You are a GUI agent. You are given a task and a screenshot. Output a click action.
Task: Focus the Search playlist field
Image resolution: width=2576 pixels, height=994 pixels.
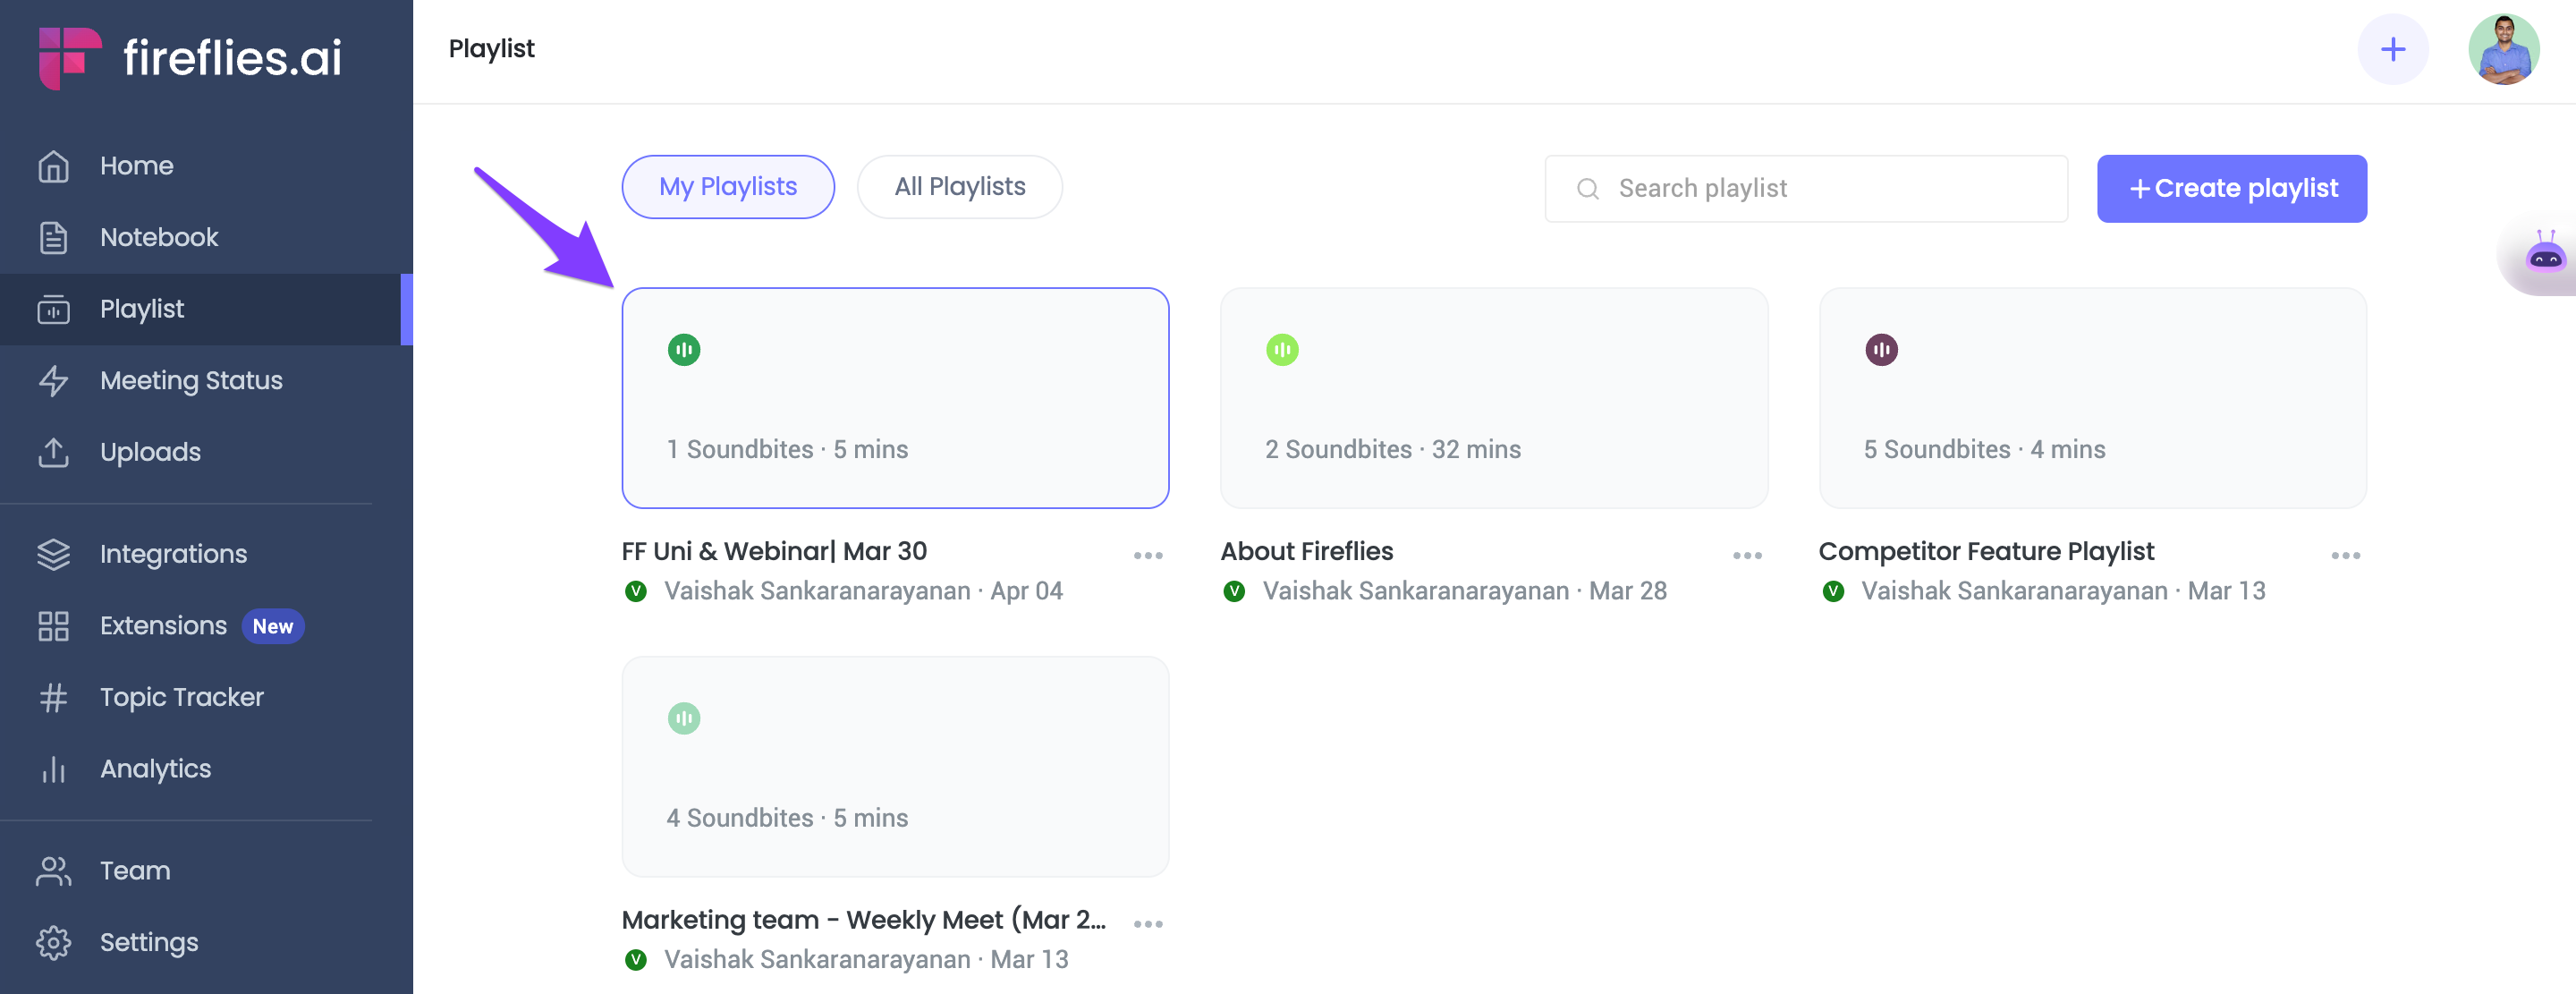point(1806,189)
